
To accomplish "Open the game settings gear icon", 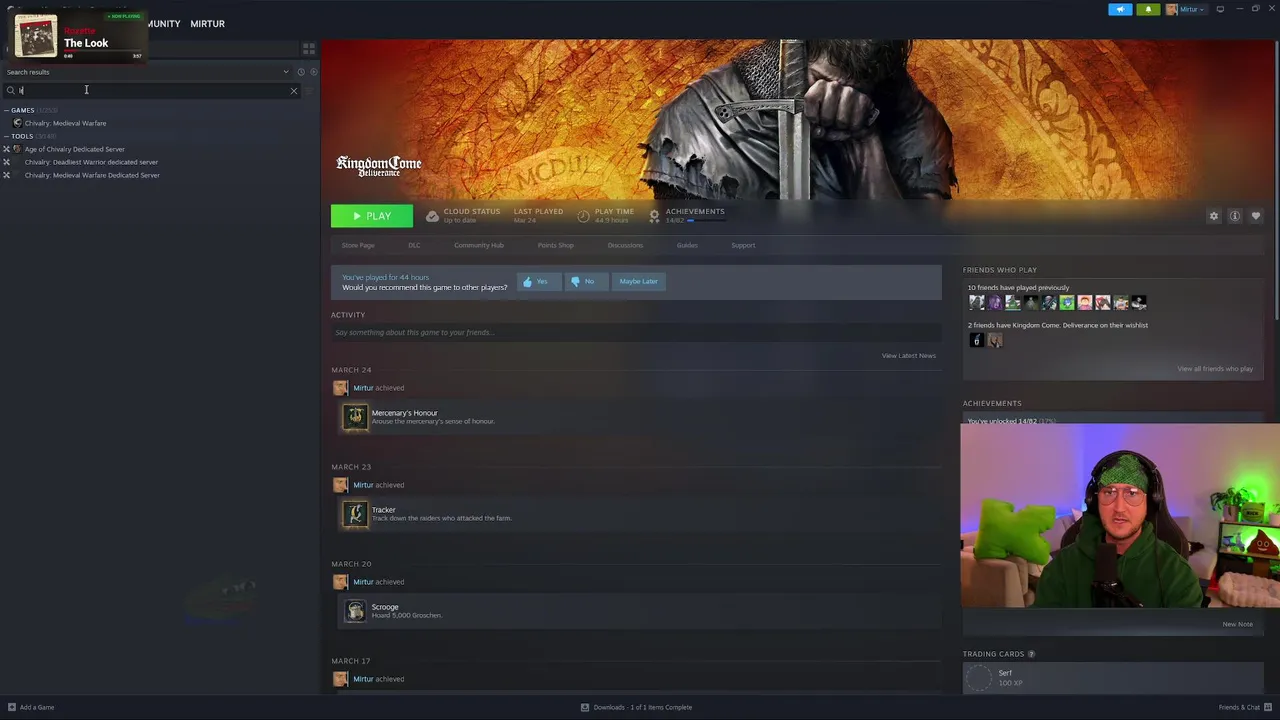I will pos(1214,216).
